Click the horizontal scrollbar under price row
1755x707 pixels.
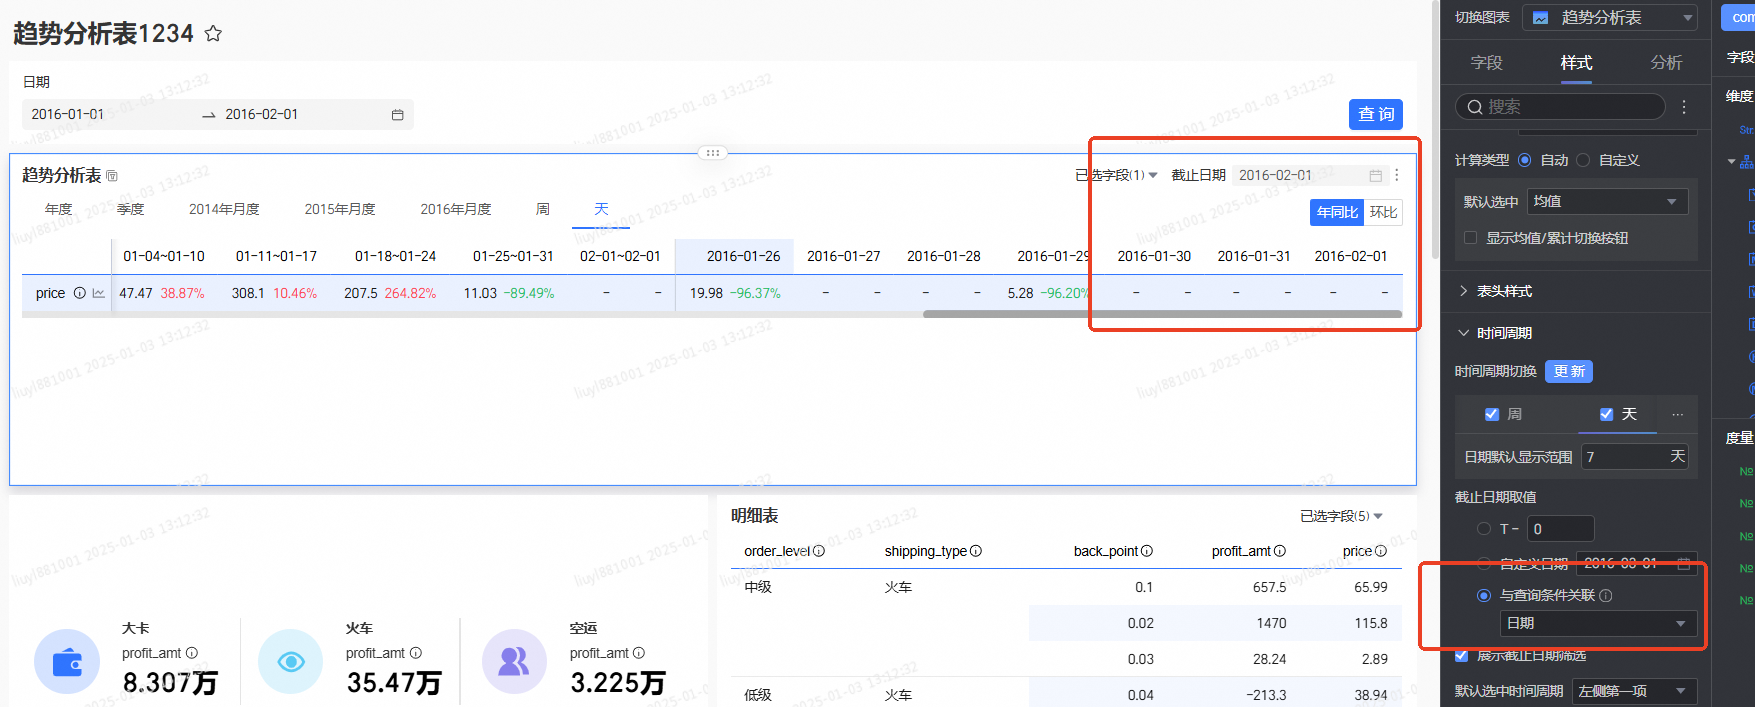point(1162,314)
